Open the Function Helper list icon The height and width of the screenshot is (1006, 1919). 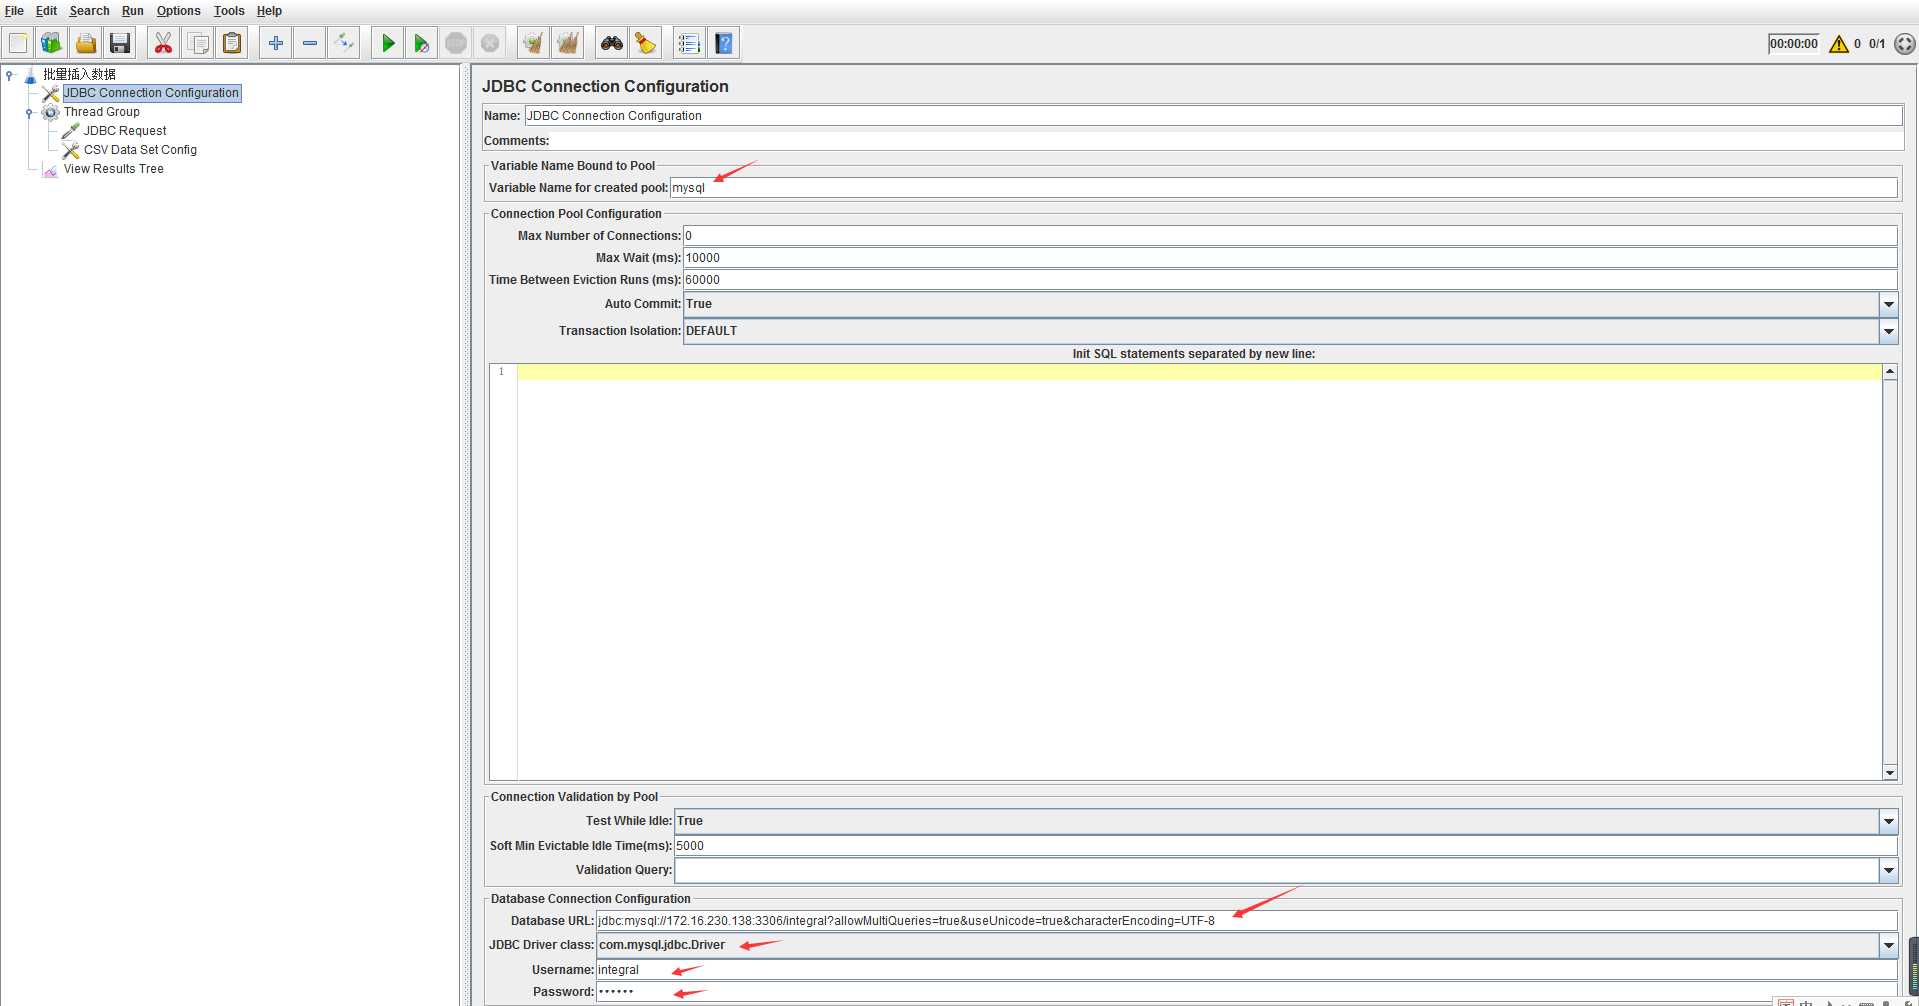tap(690, 43)
